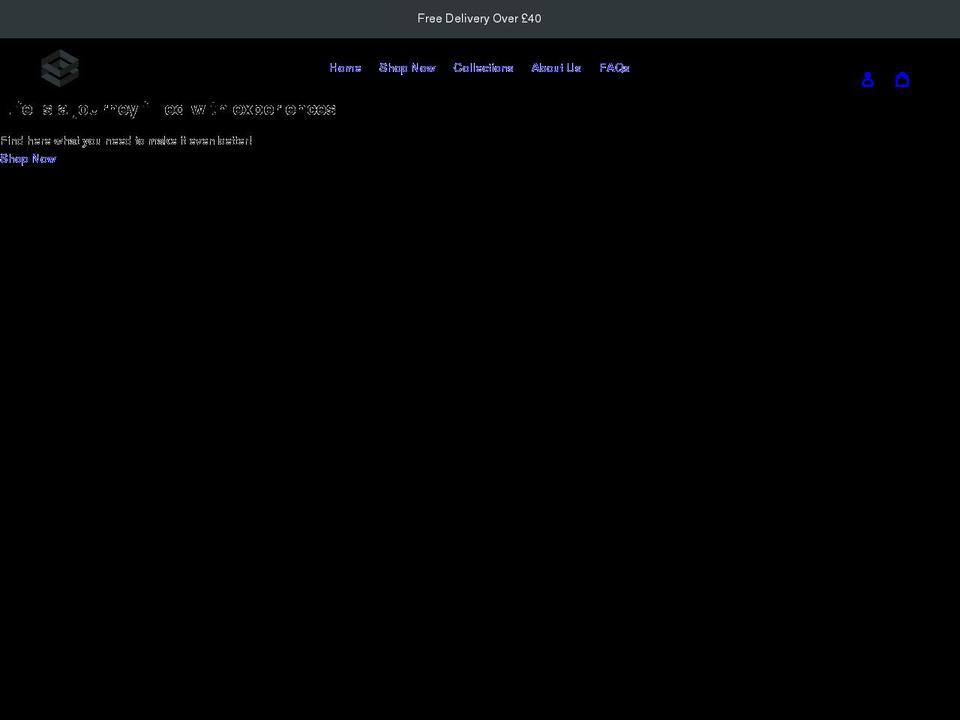Image resolution: width=960 pixels, height=720 pixels.
Task: Browse Collections from the navbar
Action: [483, 67]
